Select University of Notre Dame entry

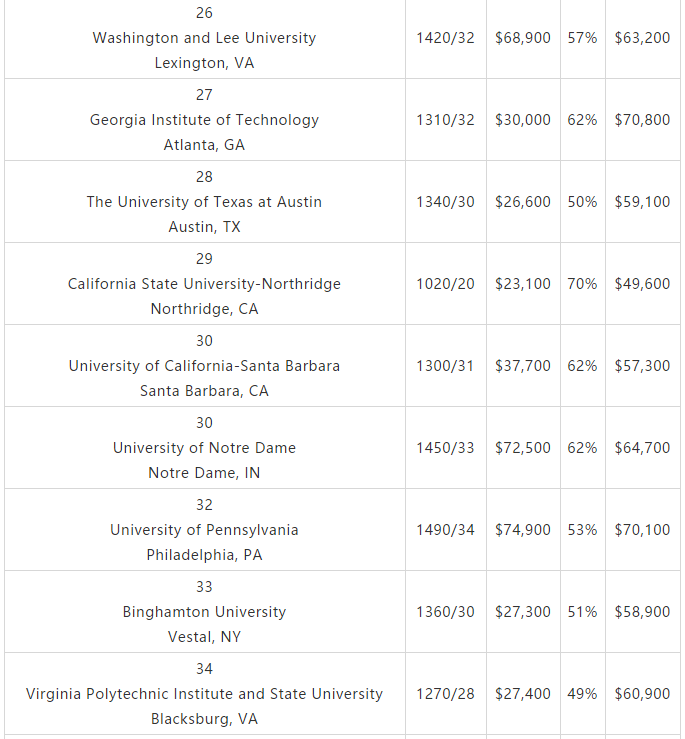coord(204,448)
